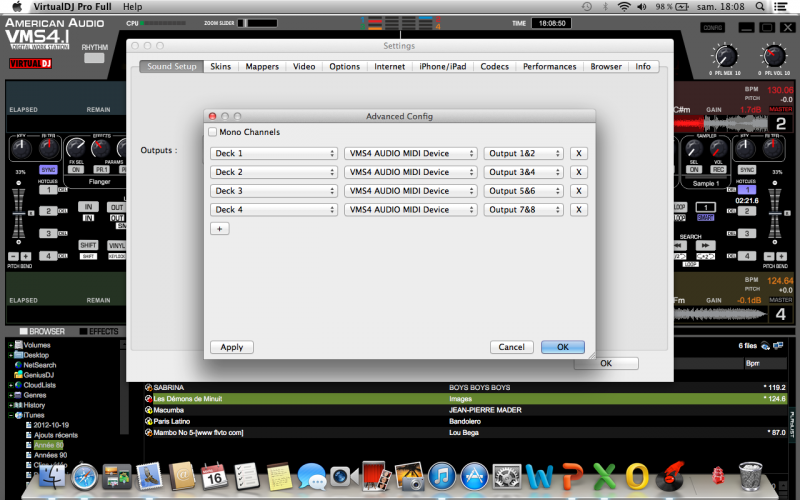The width and height of the screenshot is (800, 500).
Task: Open the Trash in the Dock
Action: pyautogui.click(x=751, y=477)
